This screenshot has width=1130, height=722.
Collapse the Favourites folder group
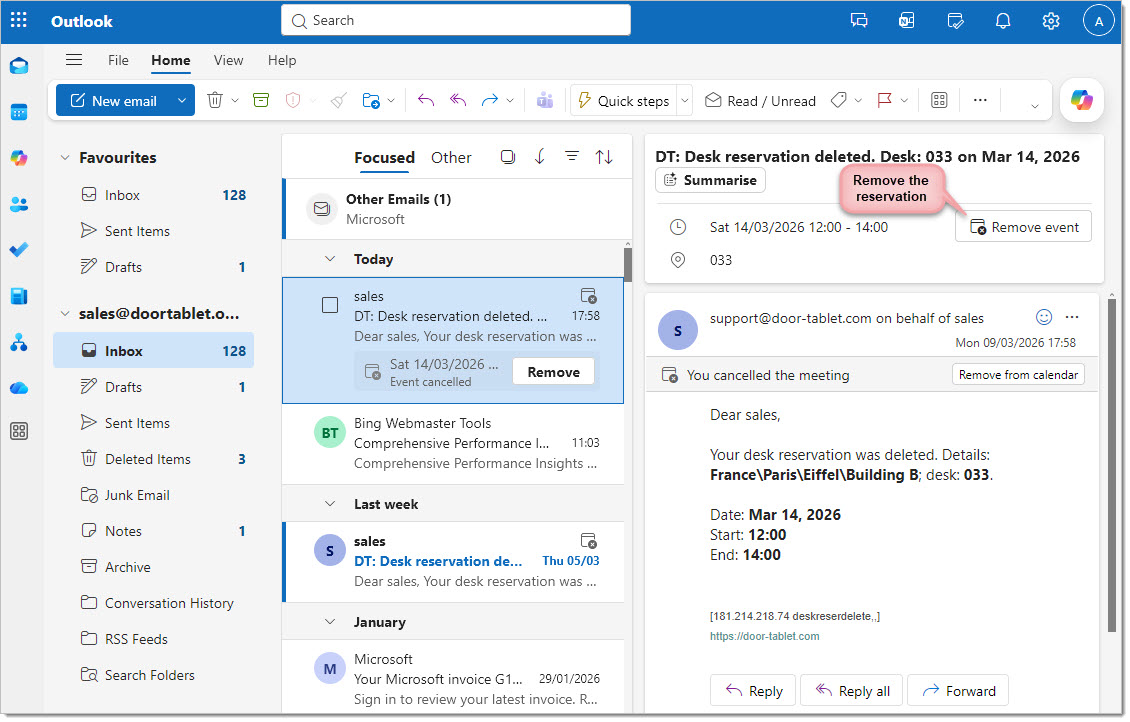point(66,158)
